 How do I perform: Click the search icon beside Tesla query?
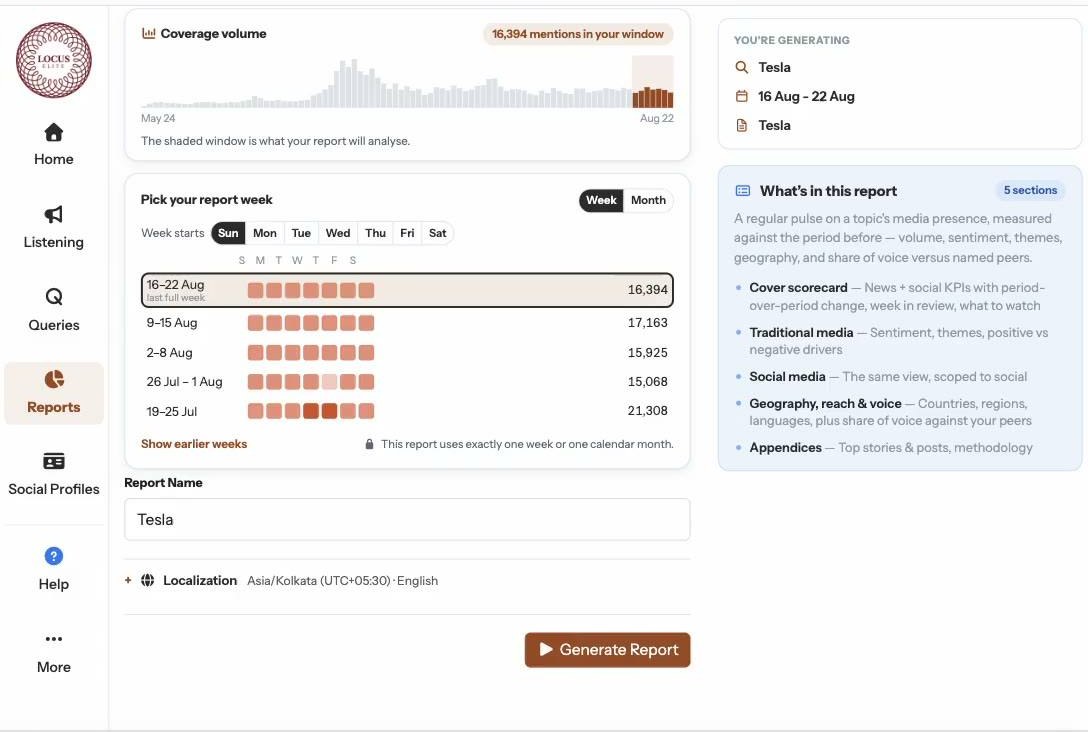click(742, 67)
